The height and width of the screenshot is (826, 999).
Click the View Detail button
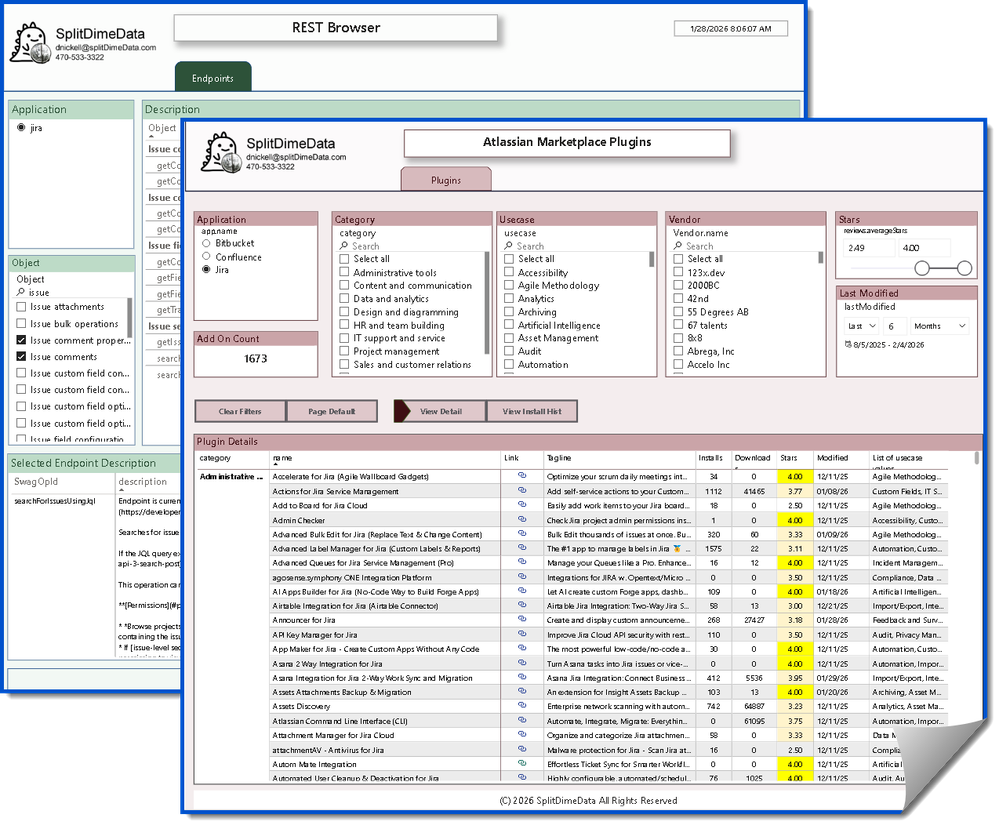point(441,412)
